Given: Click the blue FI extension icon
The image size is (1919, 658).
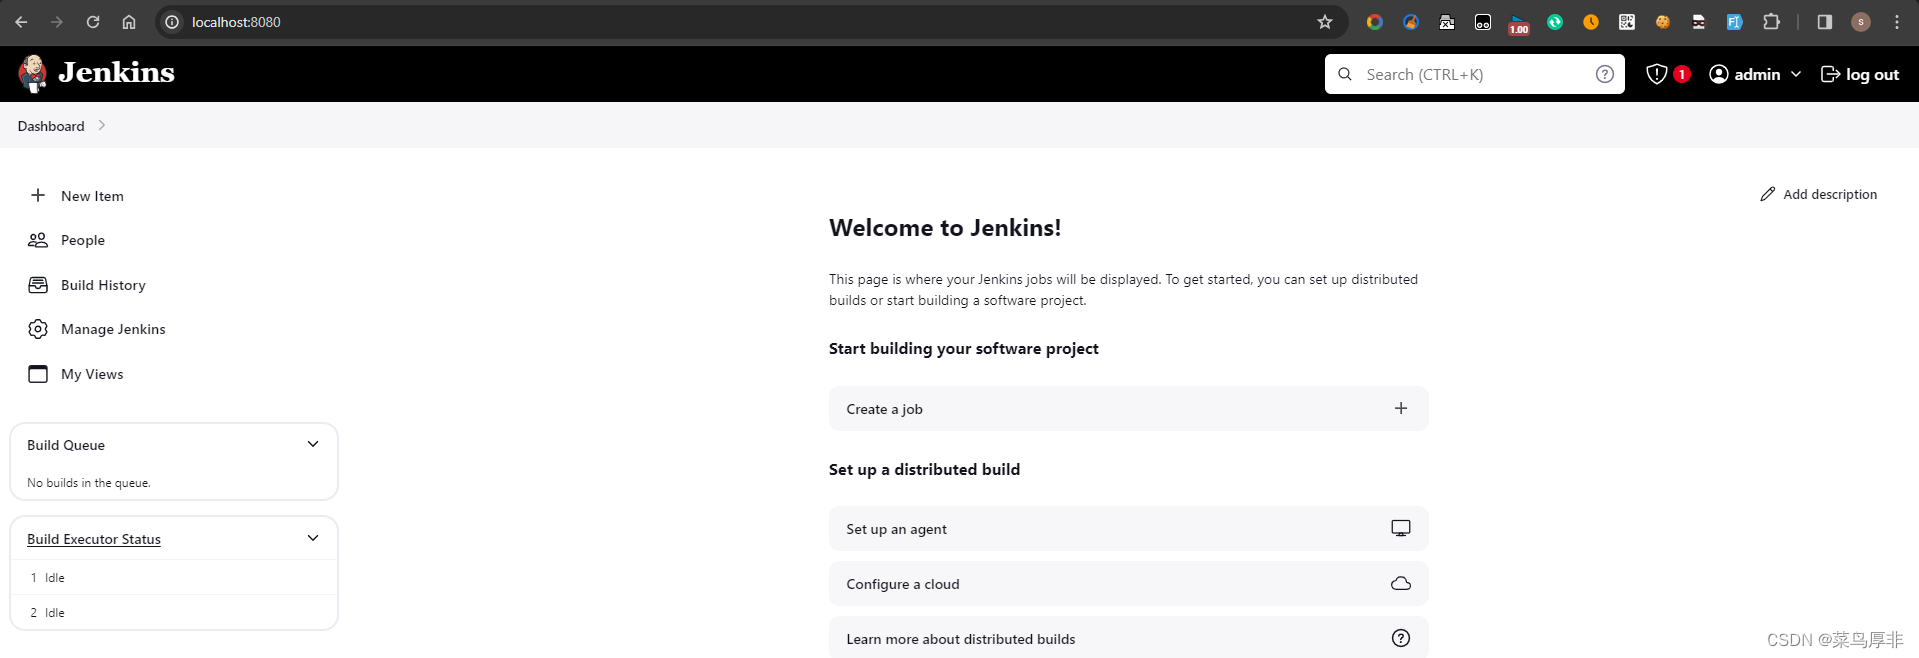Looking at the screenshot, I should (1735, 22).
